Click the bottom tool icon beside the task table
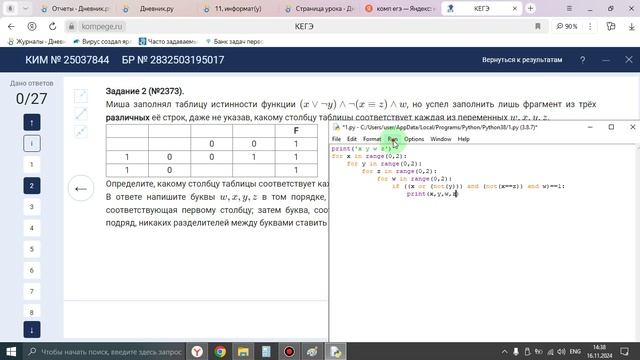Viewport: 640px width, 360px height. (x=81, y=131)
